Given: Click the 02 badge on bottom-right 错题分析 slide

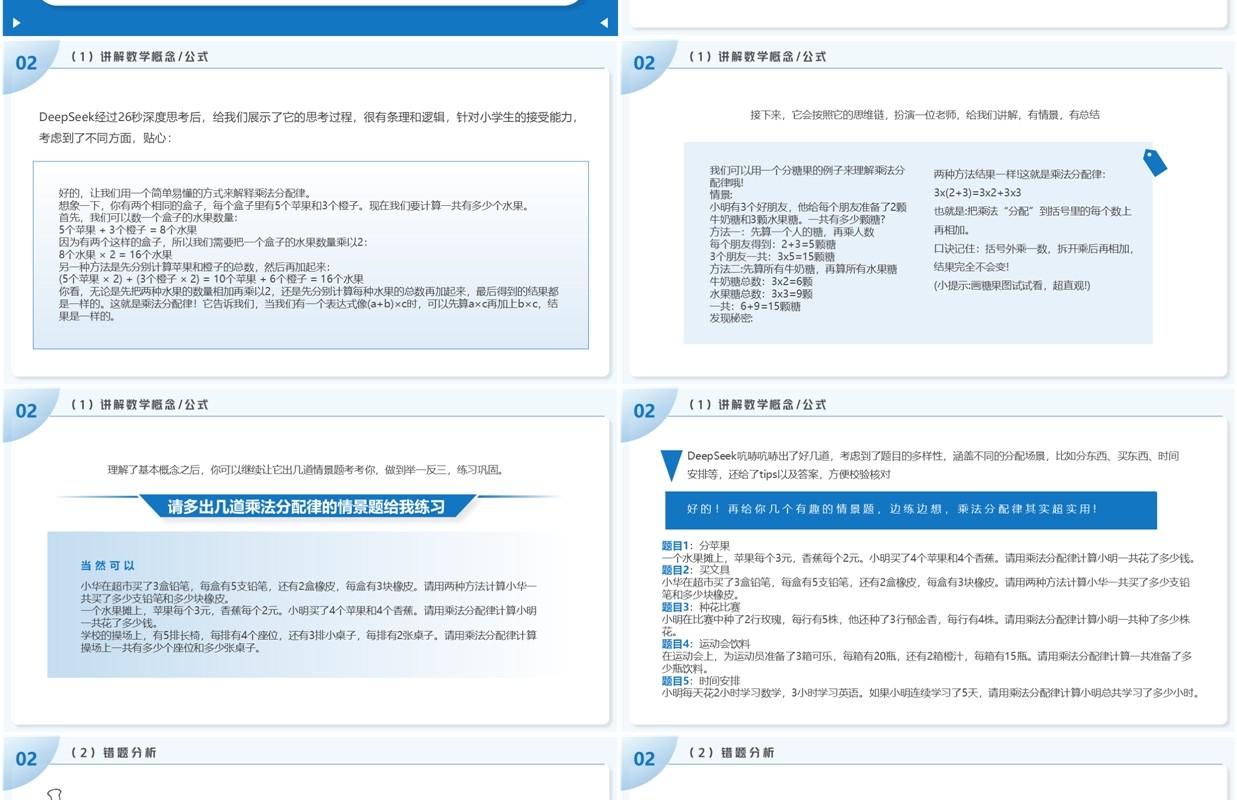Looking at the screenshot, I should click(645, 759).
